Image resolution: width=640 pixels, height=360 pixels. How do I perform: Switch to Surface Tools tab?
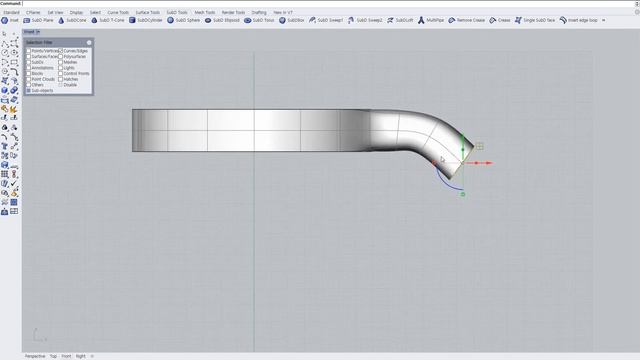(148, 13)
